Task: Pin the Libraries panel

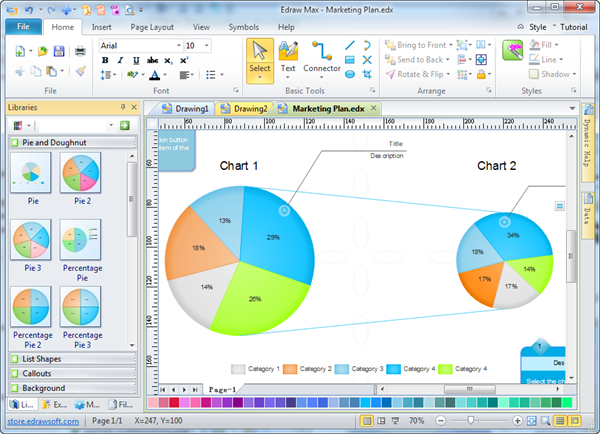Action: 123,107
